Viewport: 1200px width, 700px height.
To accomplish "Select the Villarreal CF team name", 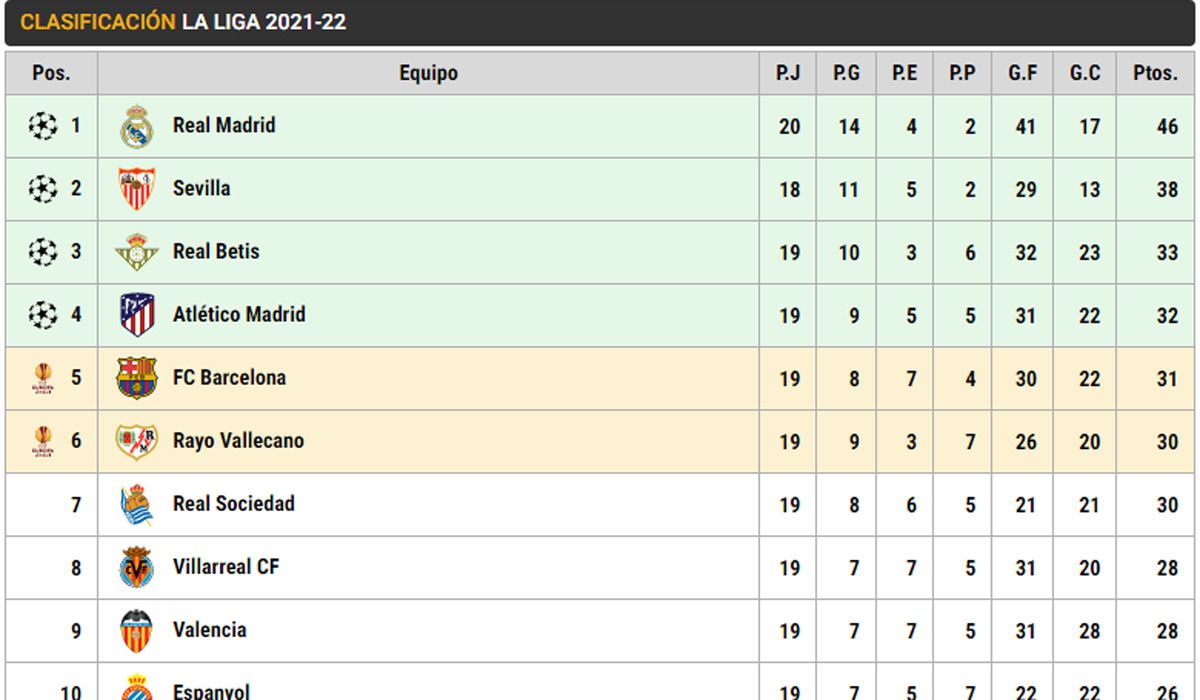I will (226, 566).
